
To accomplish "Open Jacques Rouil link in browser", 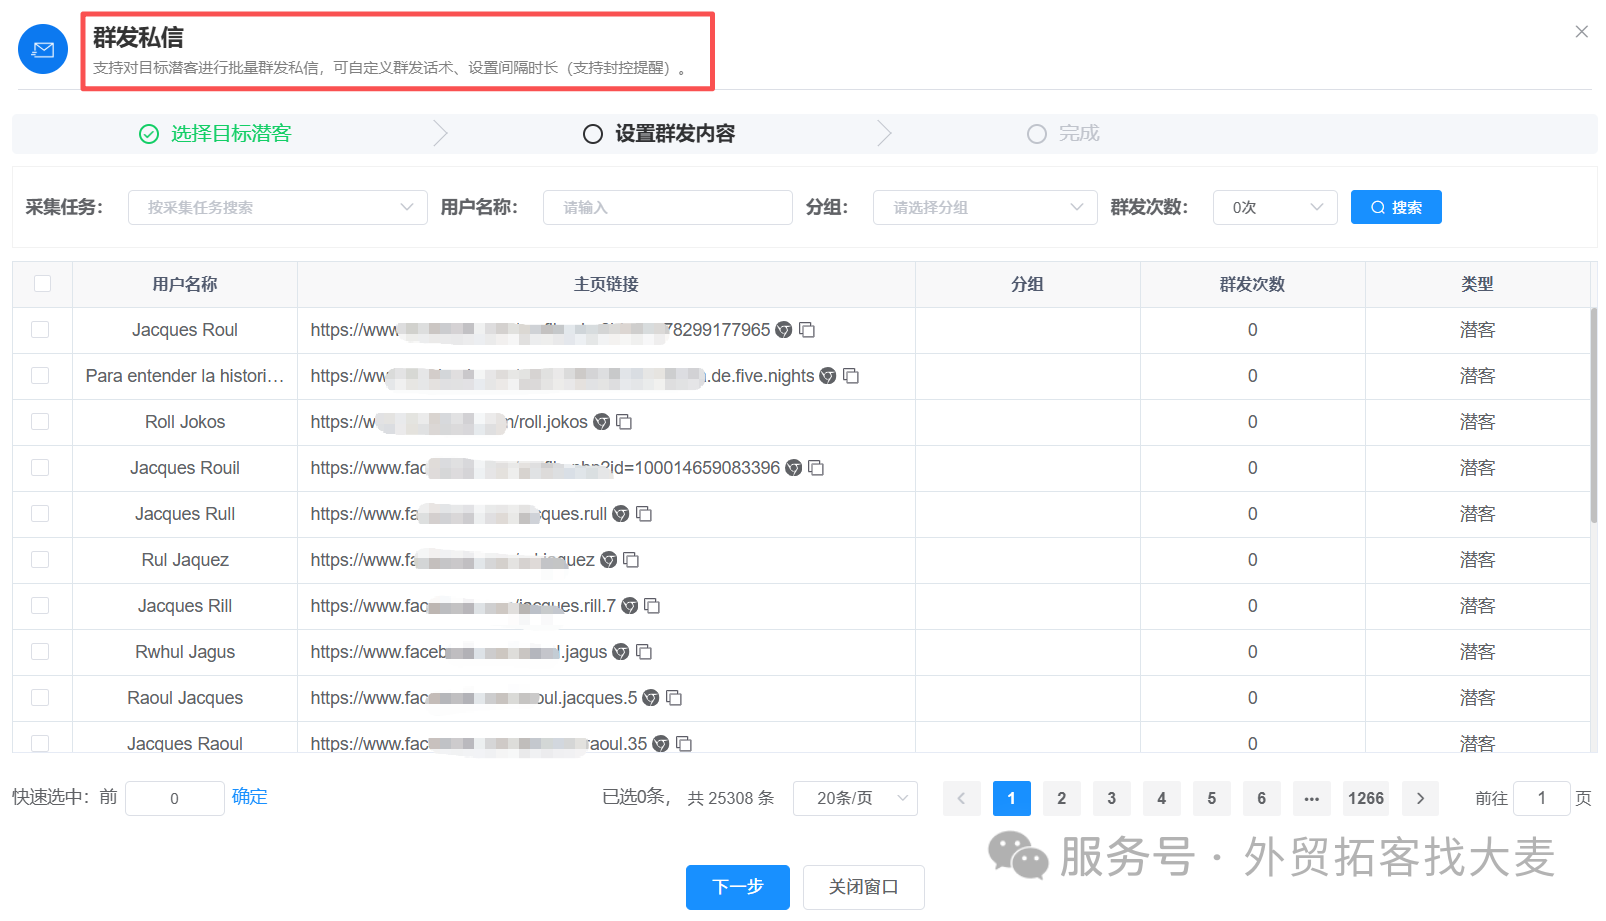I will [x=794, y=468].
